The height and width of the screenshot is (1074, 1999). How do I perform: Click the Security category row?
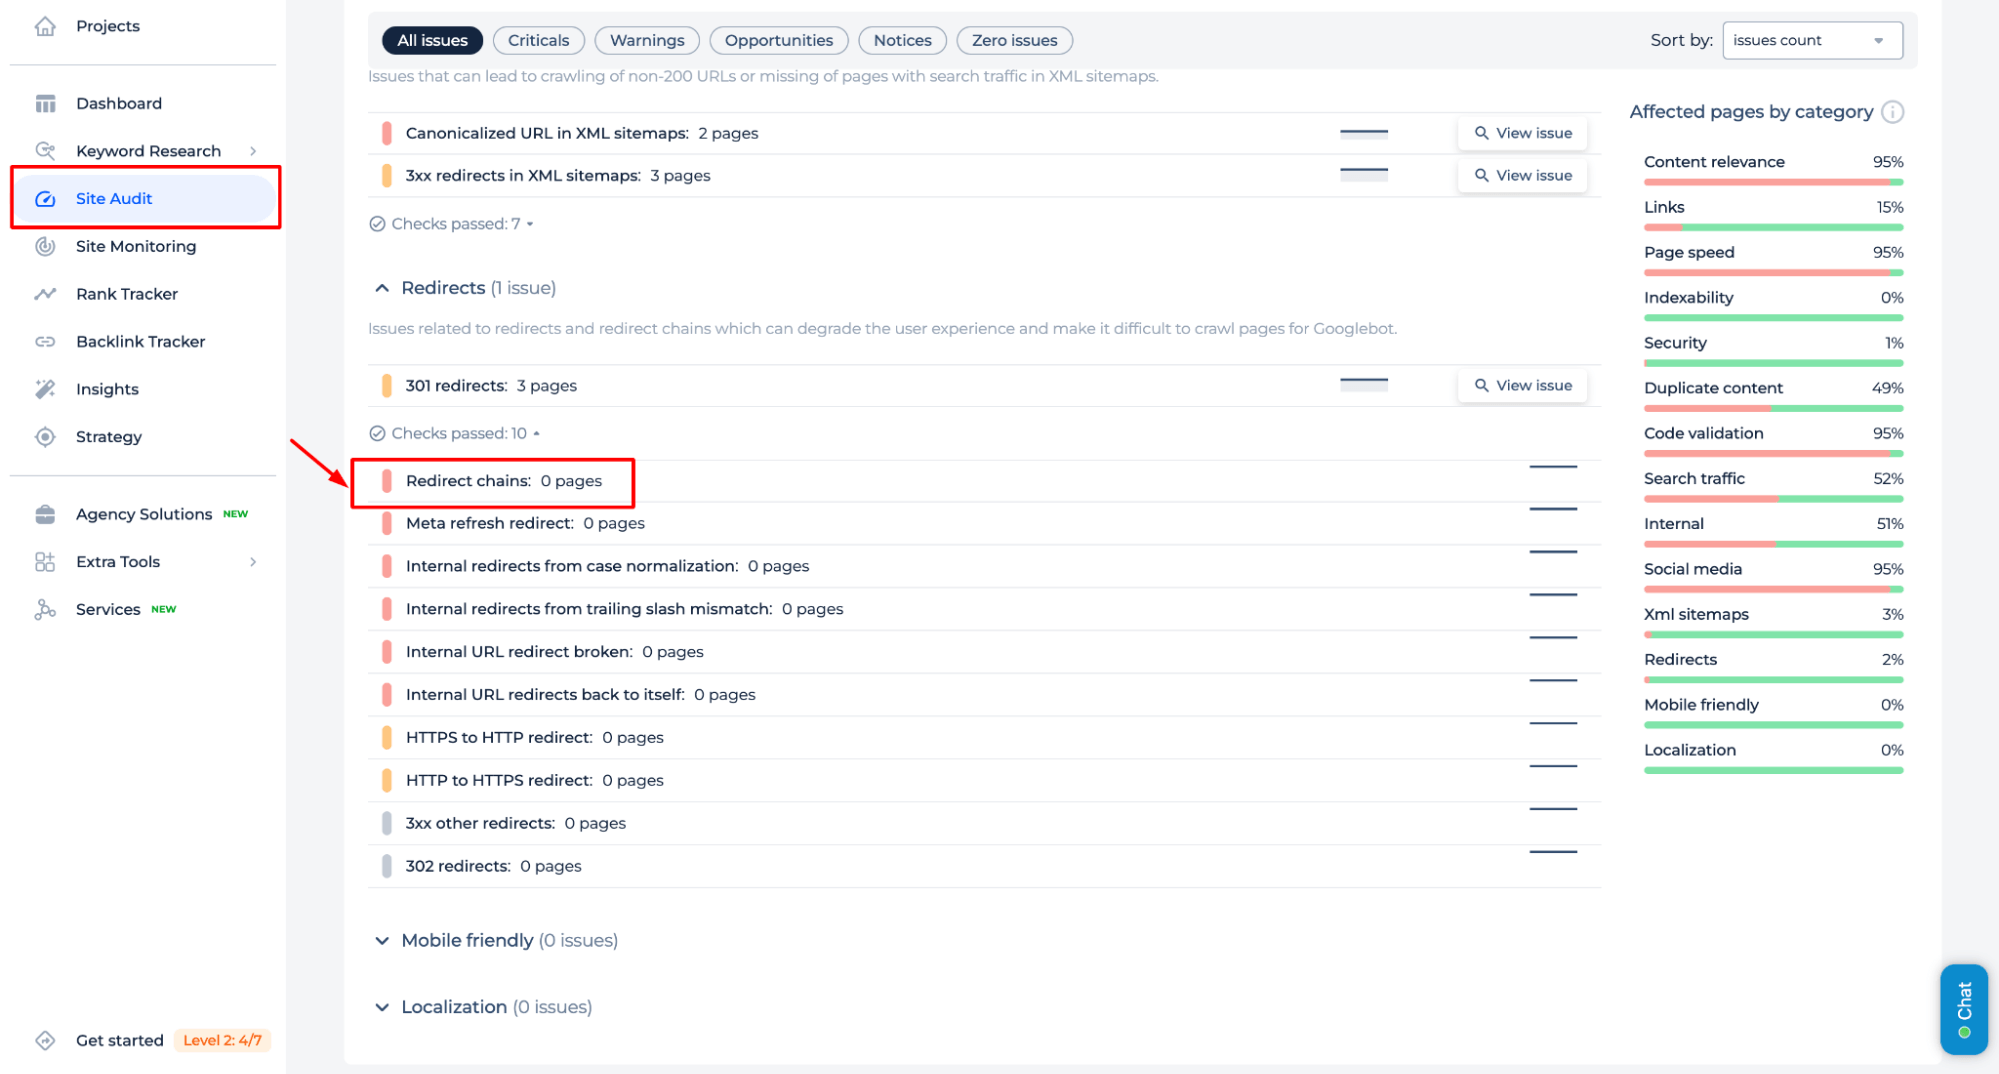point(1773,350)
